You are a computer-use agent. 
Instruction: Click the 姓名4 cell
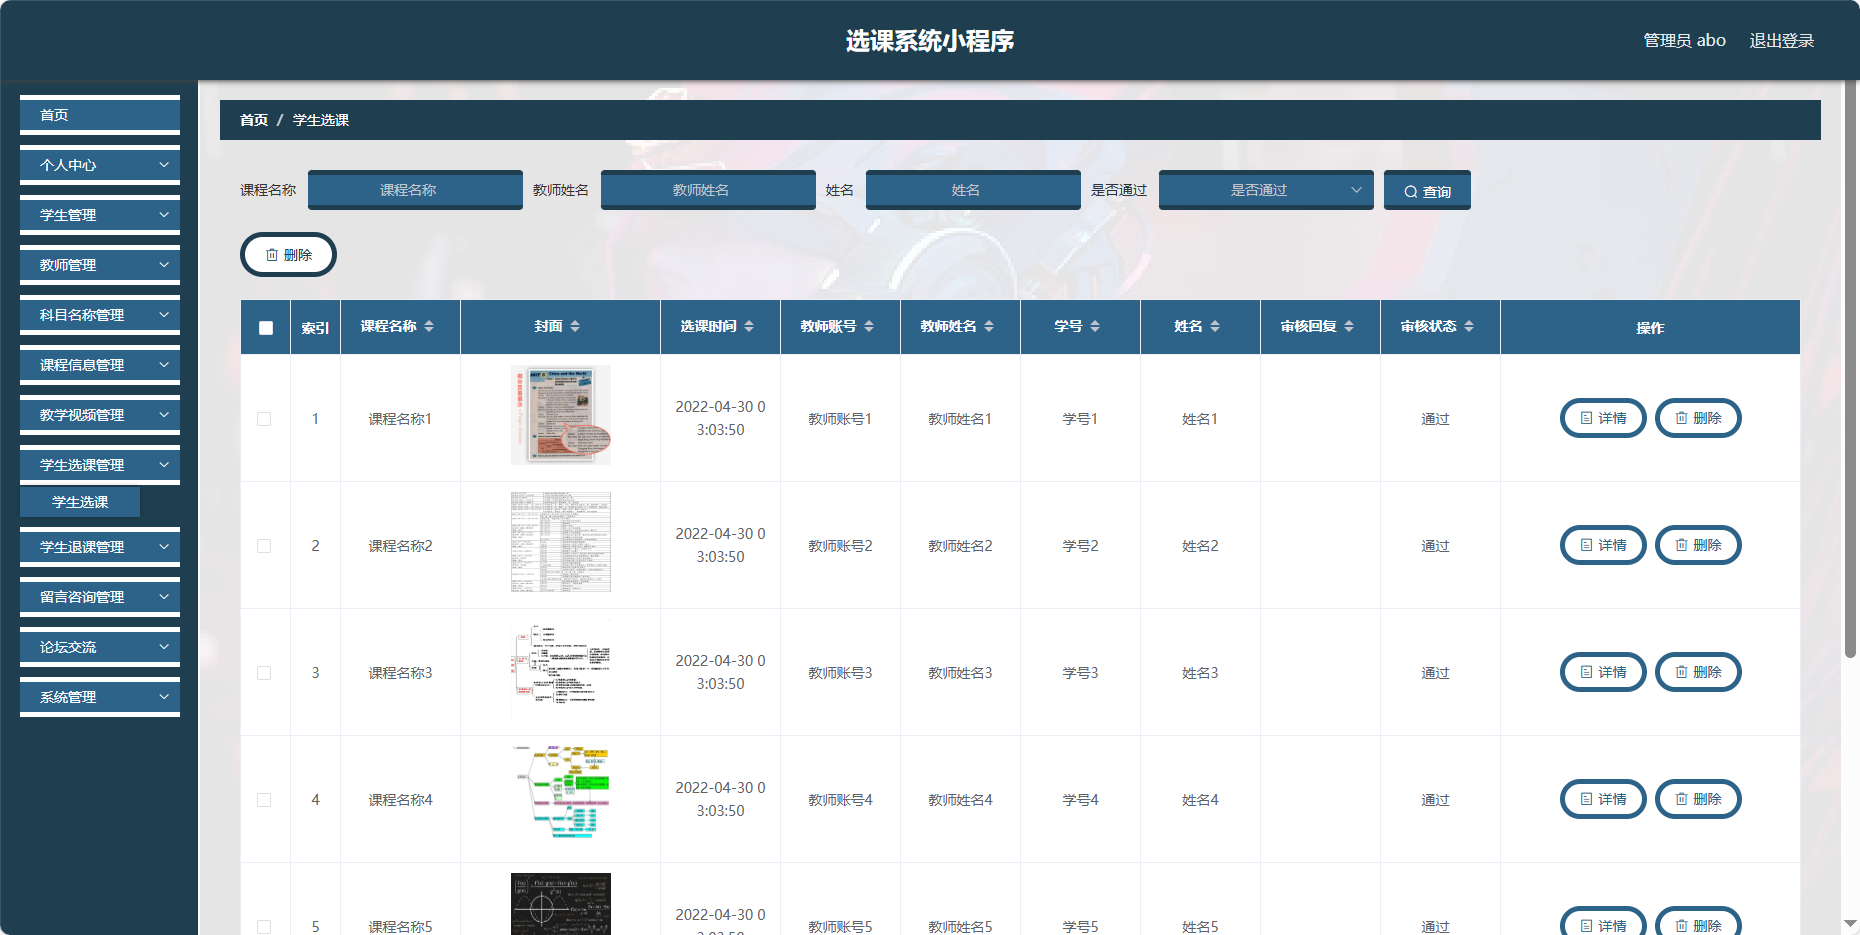[1200, 800]
